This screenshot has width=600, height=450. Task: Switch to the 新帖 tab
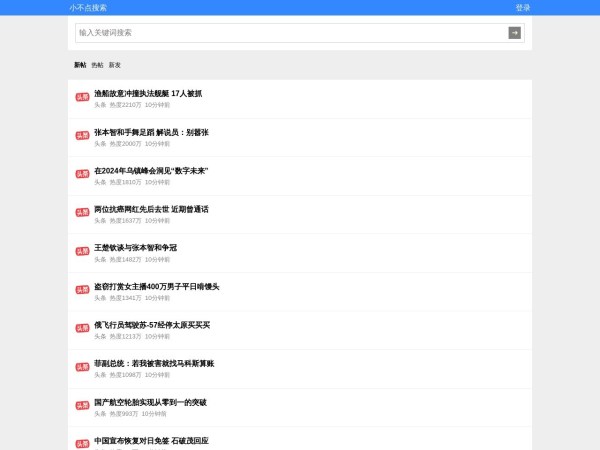click(x=80, y=65)
